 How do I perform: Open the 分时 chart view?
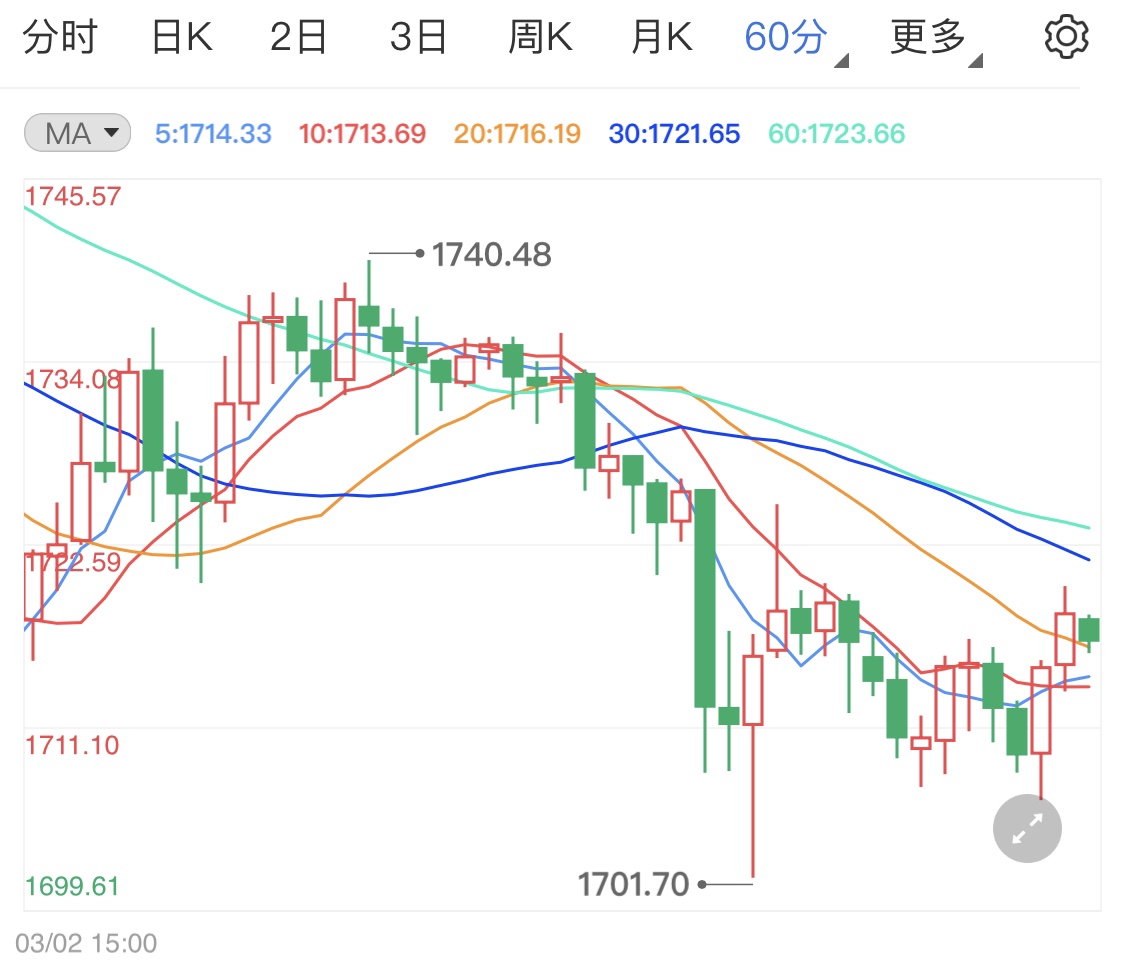61,36
